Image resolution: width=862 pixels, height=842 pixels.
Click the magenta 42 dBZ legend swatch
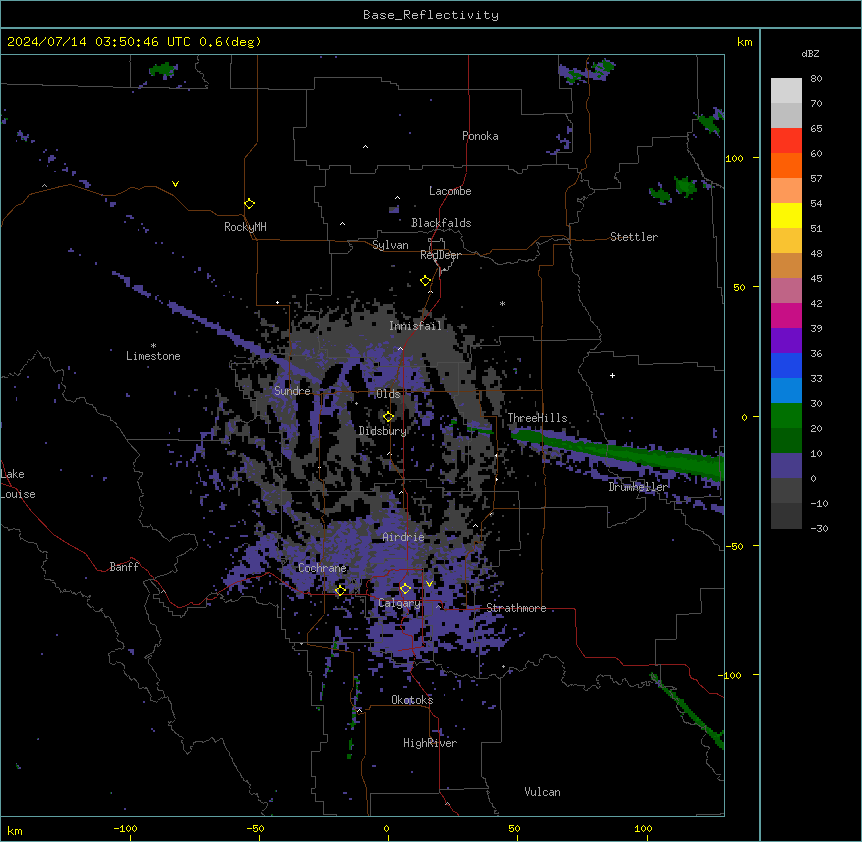point(786,315)
